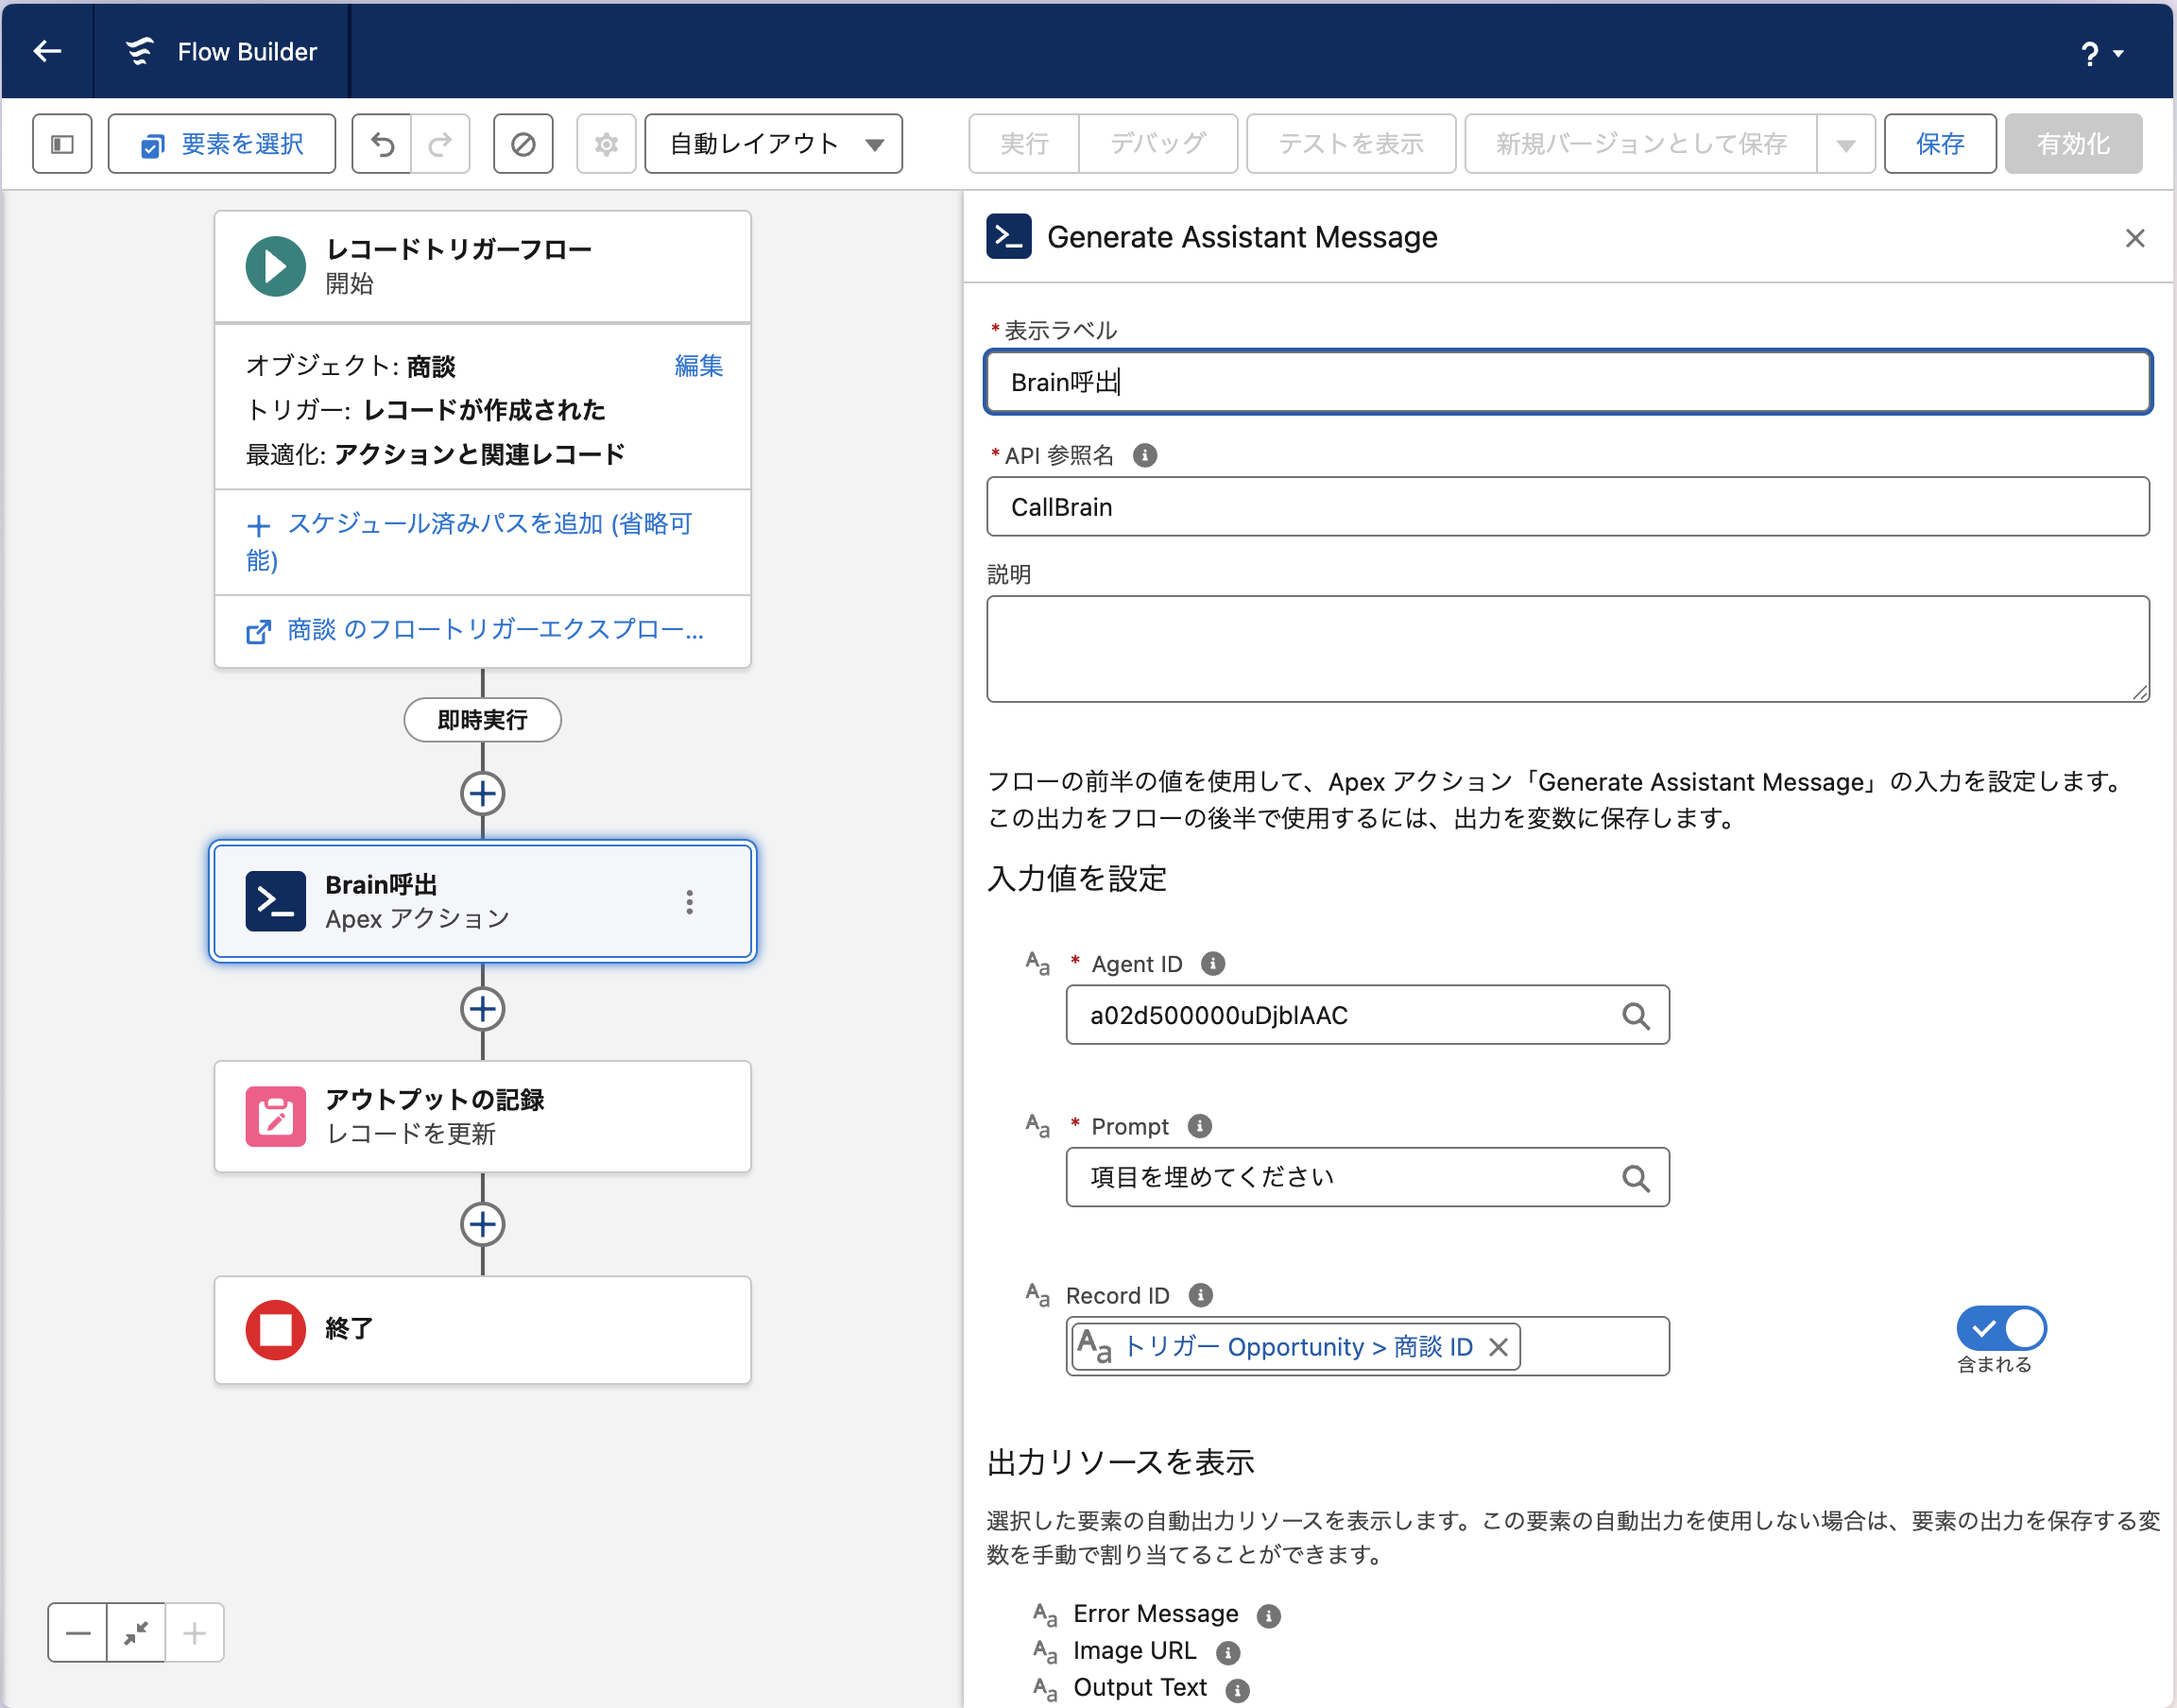Click the 保存 save button
This screenshot has width=2177, height=1708.
[x=1940, y=144]
